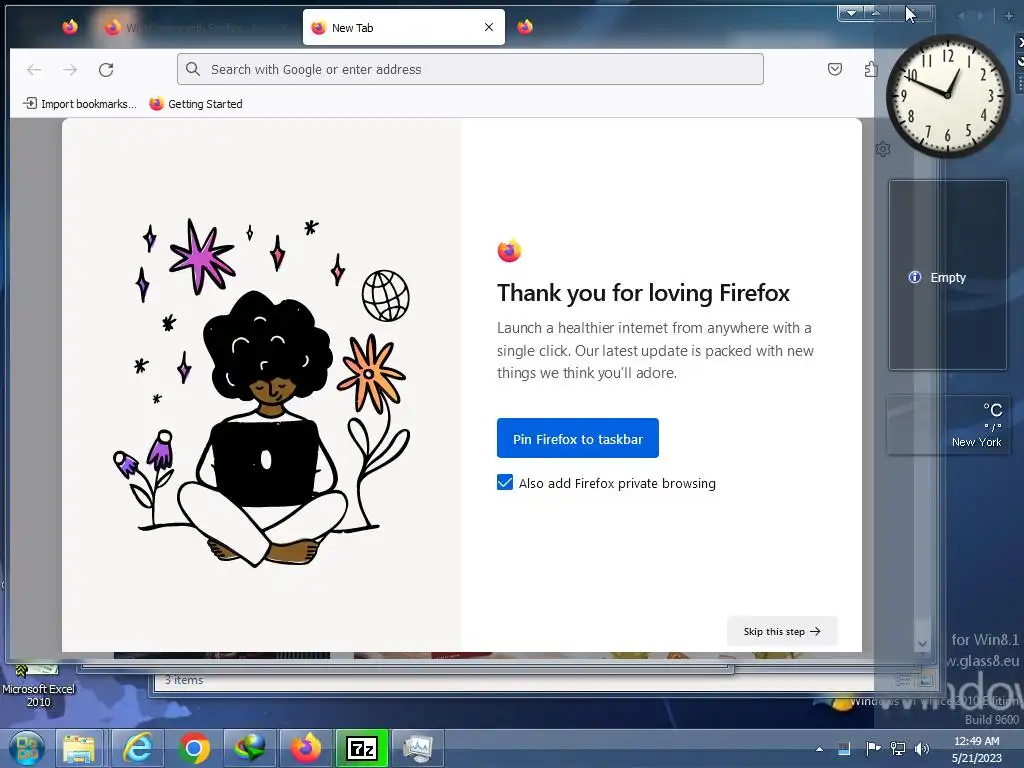
Task: Go back using the browser back arrow
Action: [x=34, y=69]
